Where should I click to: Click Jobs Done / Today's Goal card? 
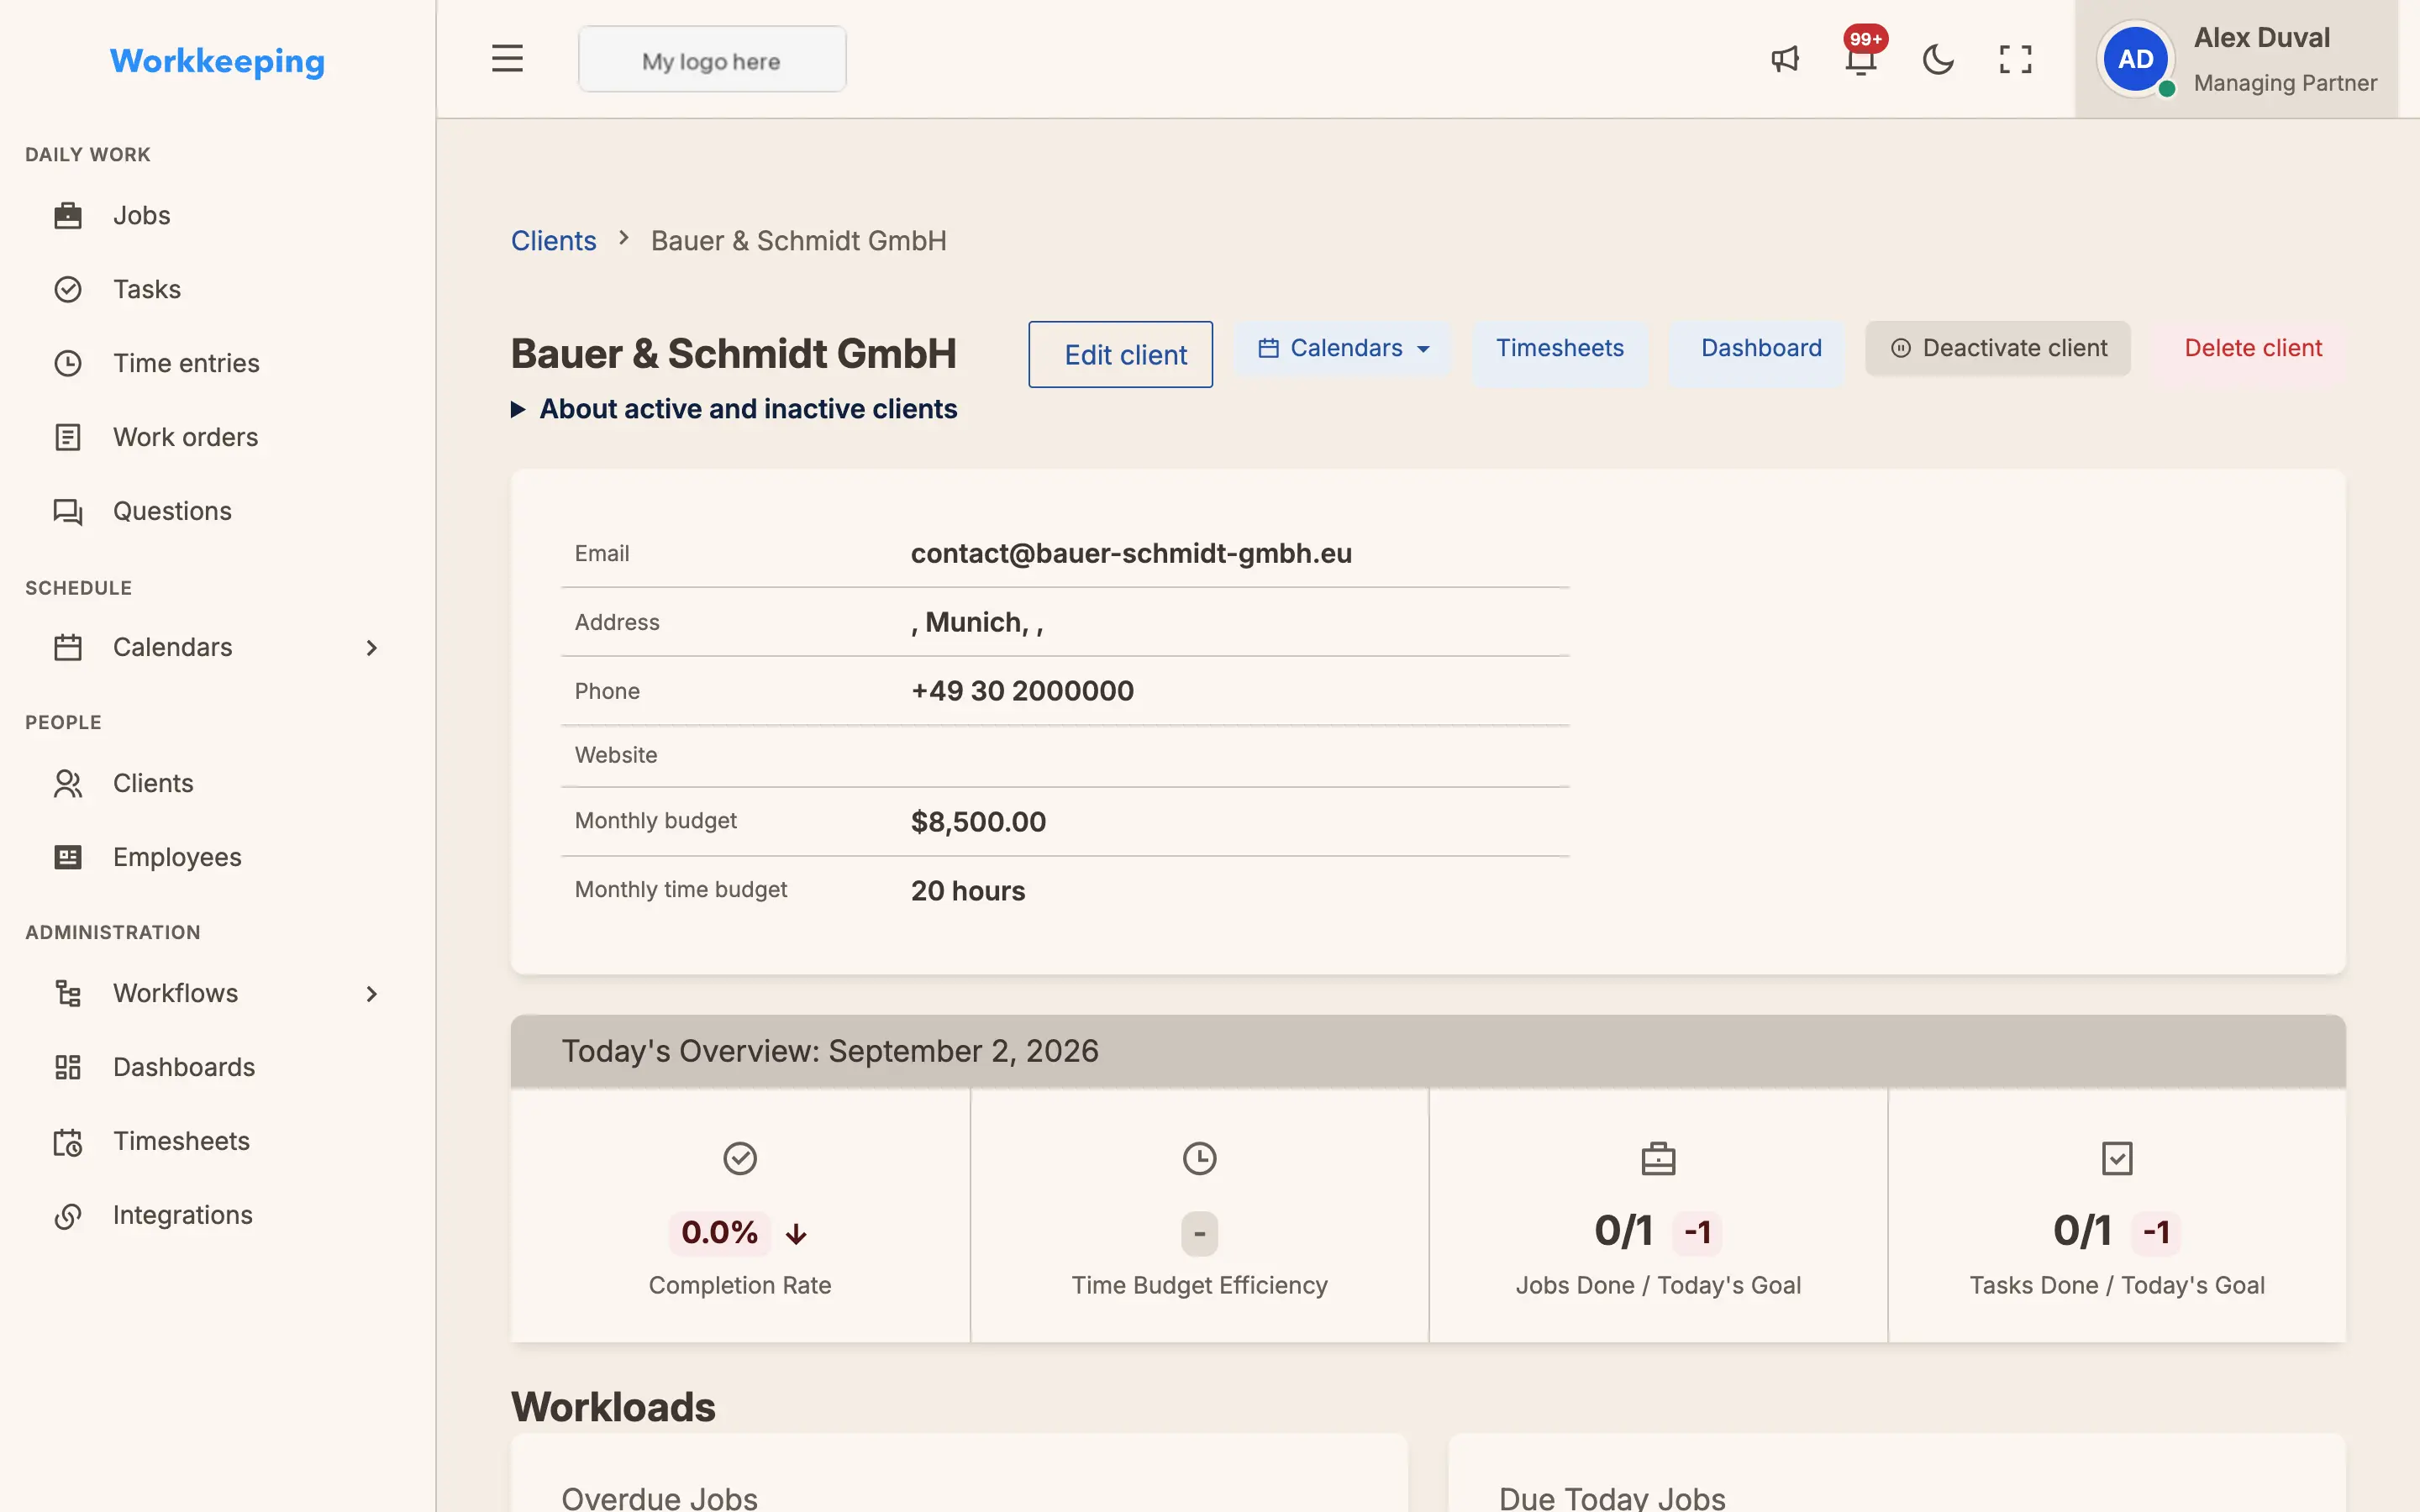(1658, 1215)
